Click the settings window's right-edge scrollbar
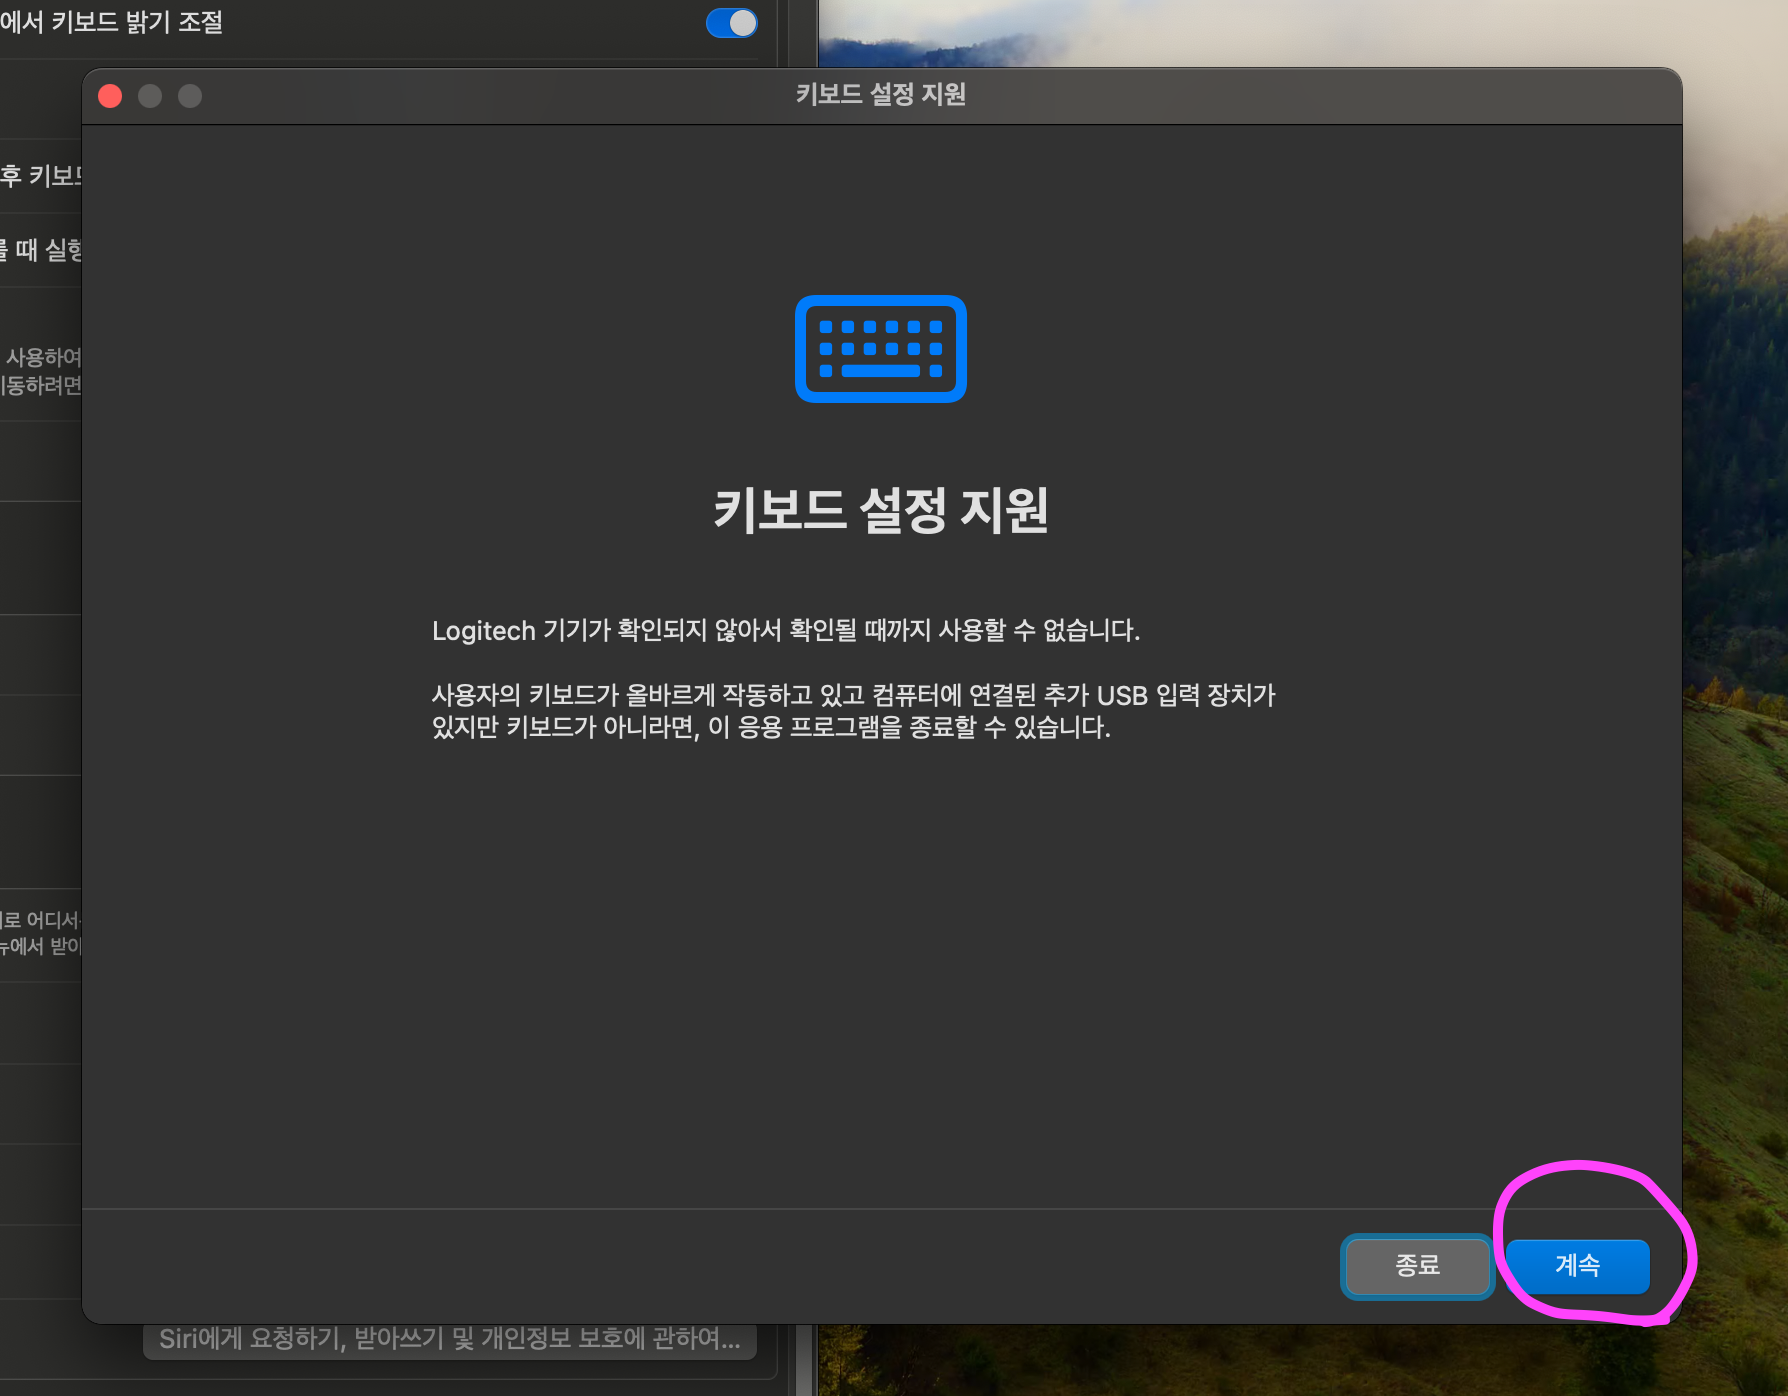This screenshot has width=1788, height=1396. pos(803,1360)
